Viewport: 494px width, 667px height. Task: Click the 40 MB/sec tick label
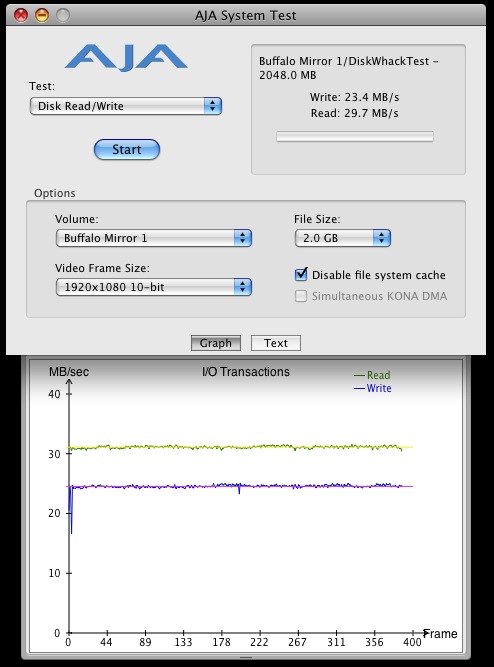tap(54, 394)
